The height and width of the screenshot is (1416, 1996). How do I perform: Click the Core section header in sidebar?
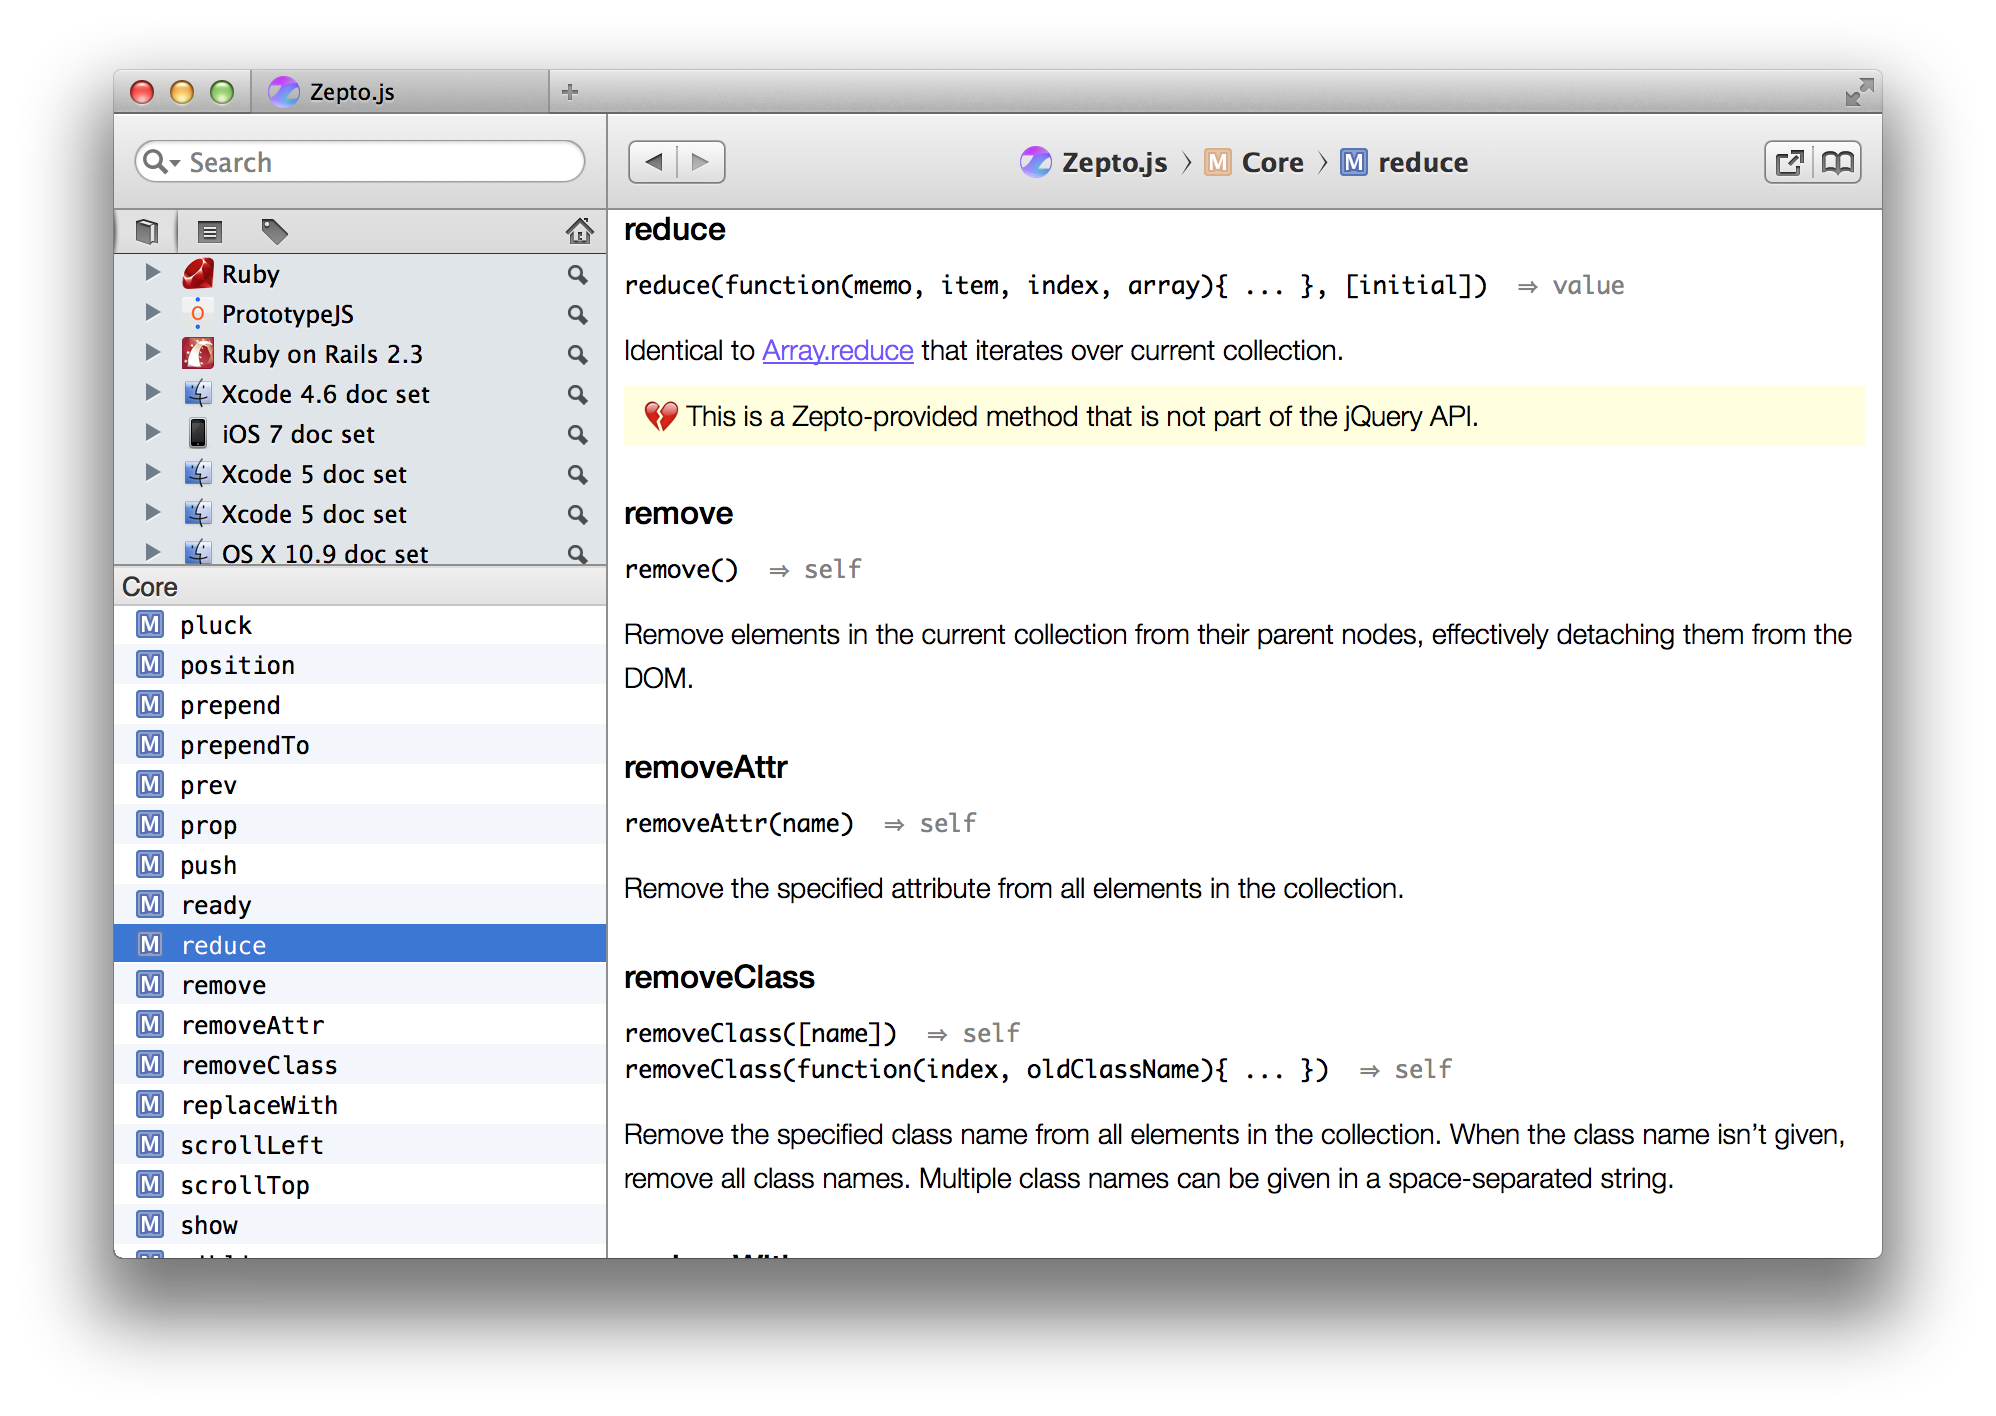(360, 587)
